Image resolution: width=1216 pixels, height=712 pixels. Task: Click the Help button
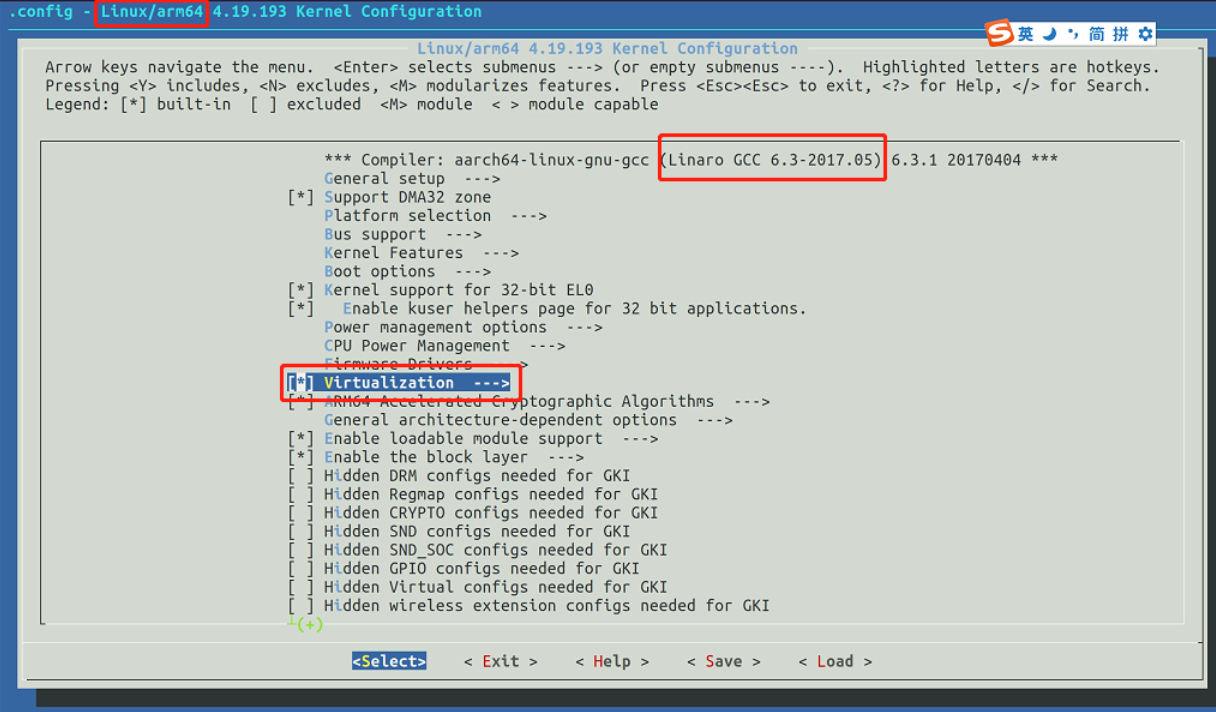pyautogui.click(x=612, y=661)
